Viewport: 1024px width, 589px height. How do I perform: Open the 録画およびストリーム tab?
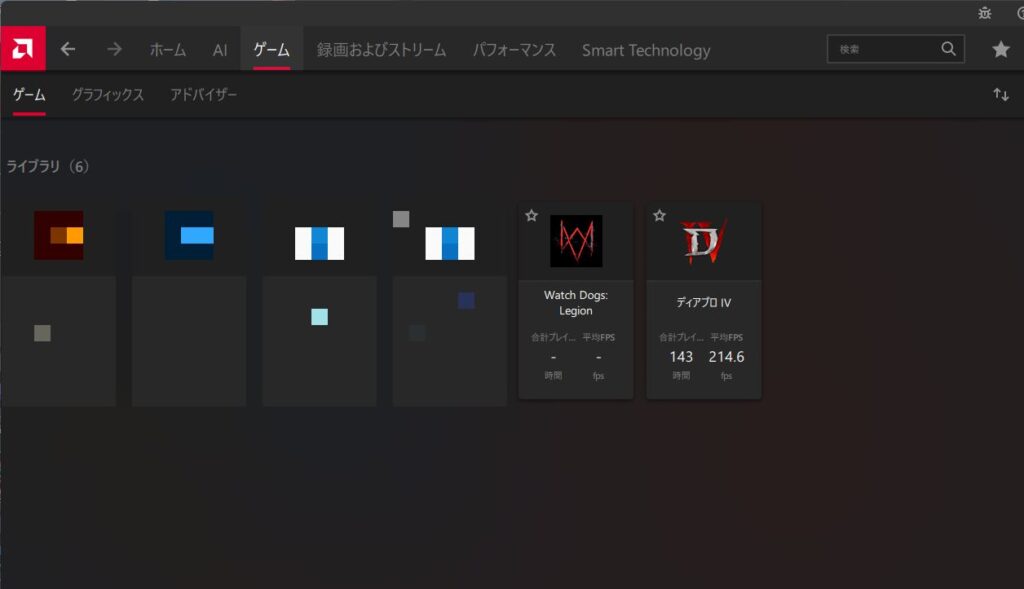(381, 50)
